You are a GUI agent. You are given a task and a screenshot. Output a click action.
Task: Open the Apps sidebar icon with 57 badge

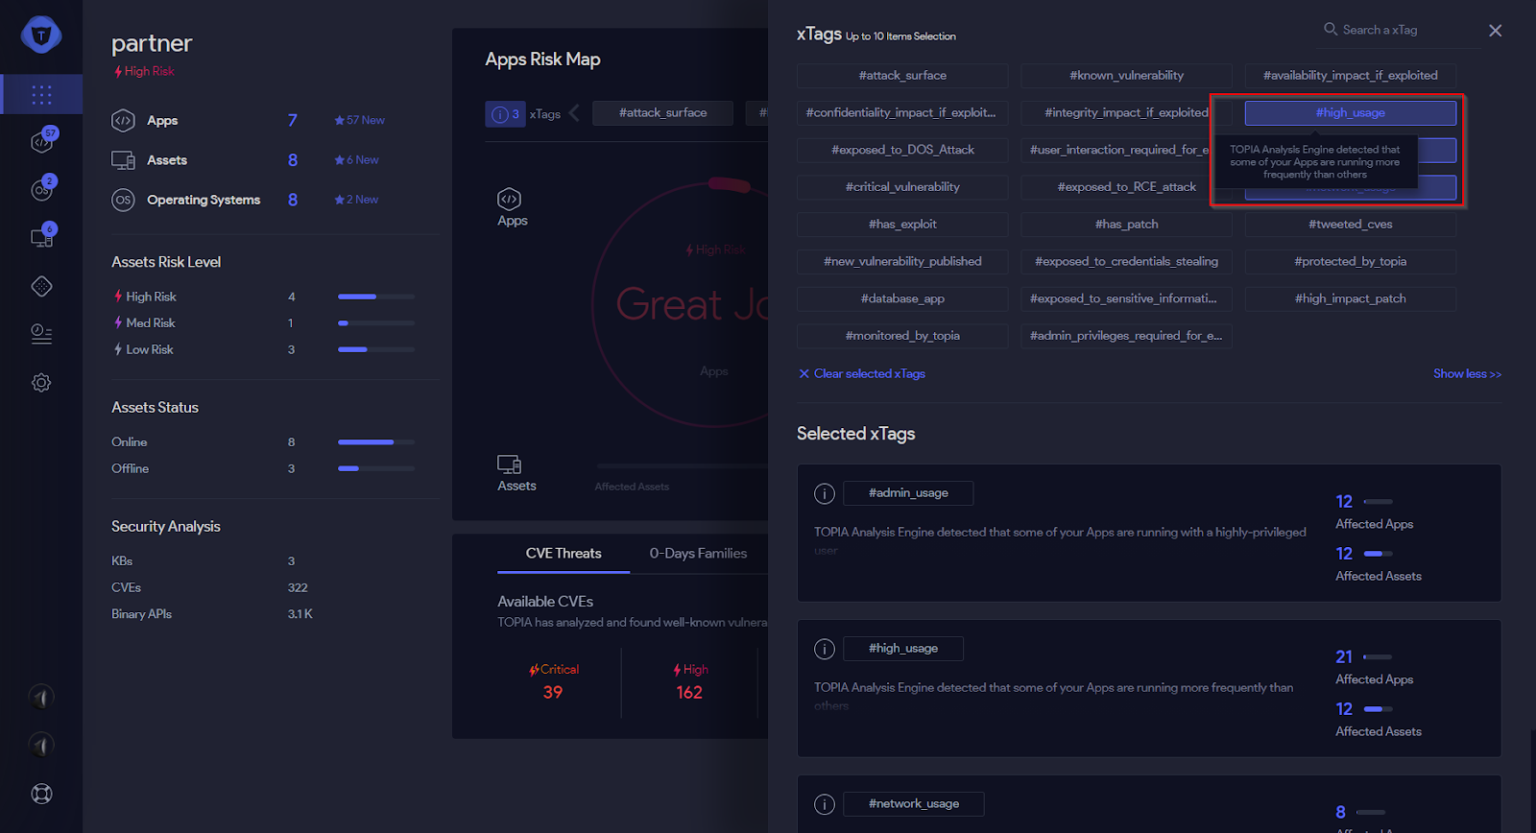pos(42,141)
